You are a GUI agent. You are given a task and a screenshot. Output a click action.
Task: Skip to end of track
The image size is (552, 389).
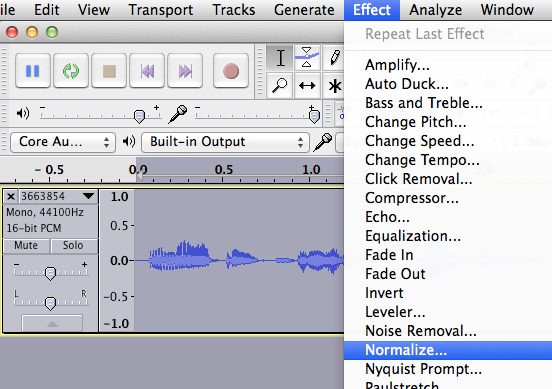tap(185, 71)
